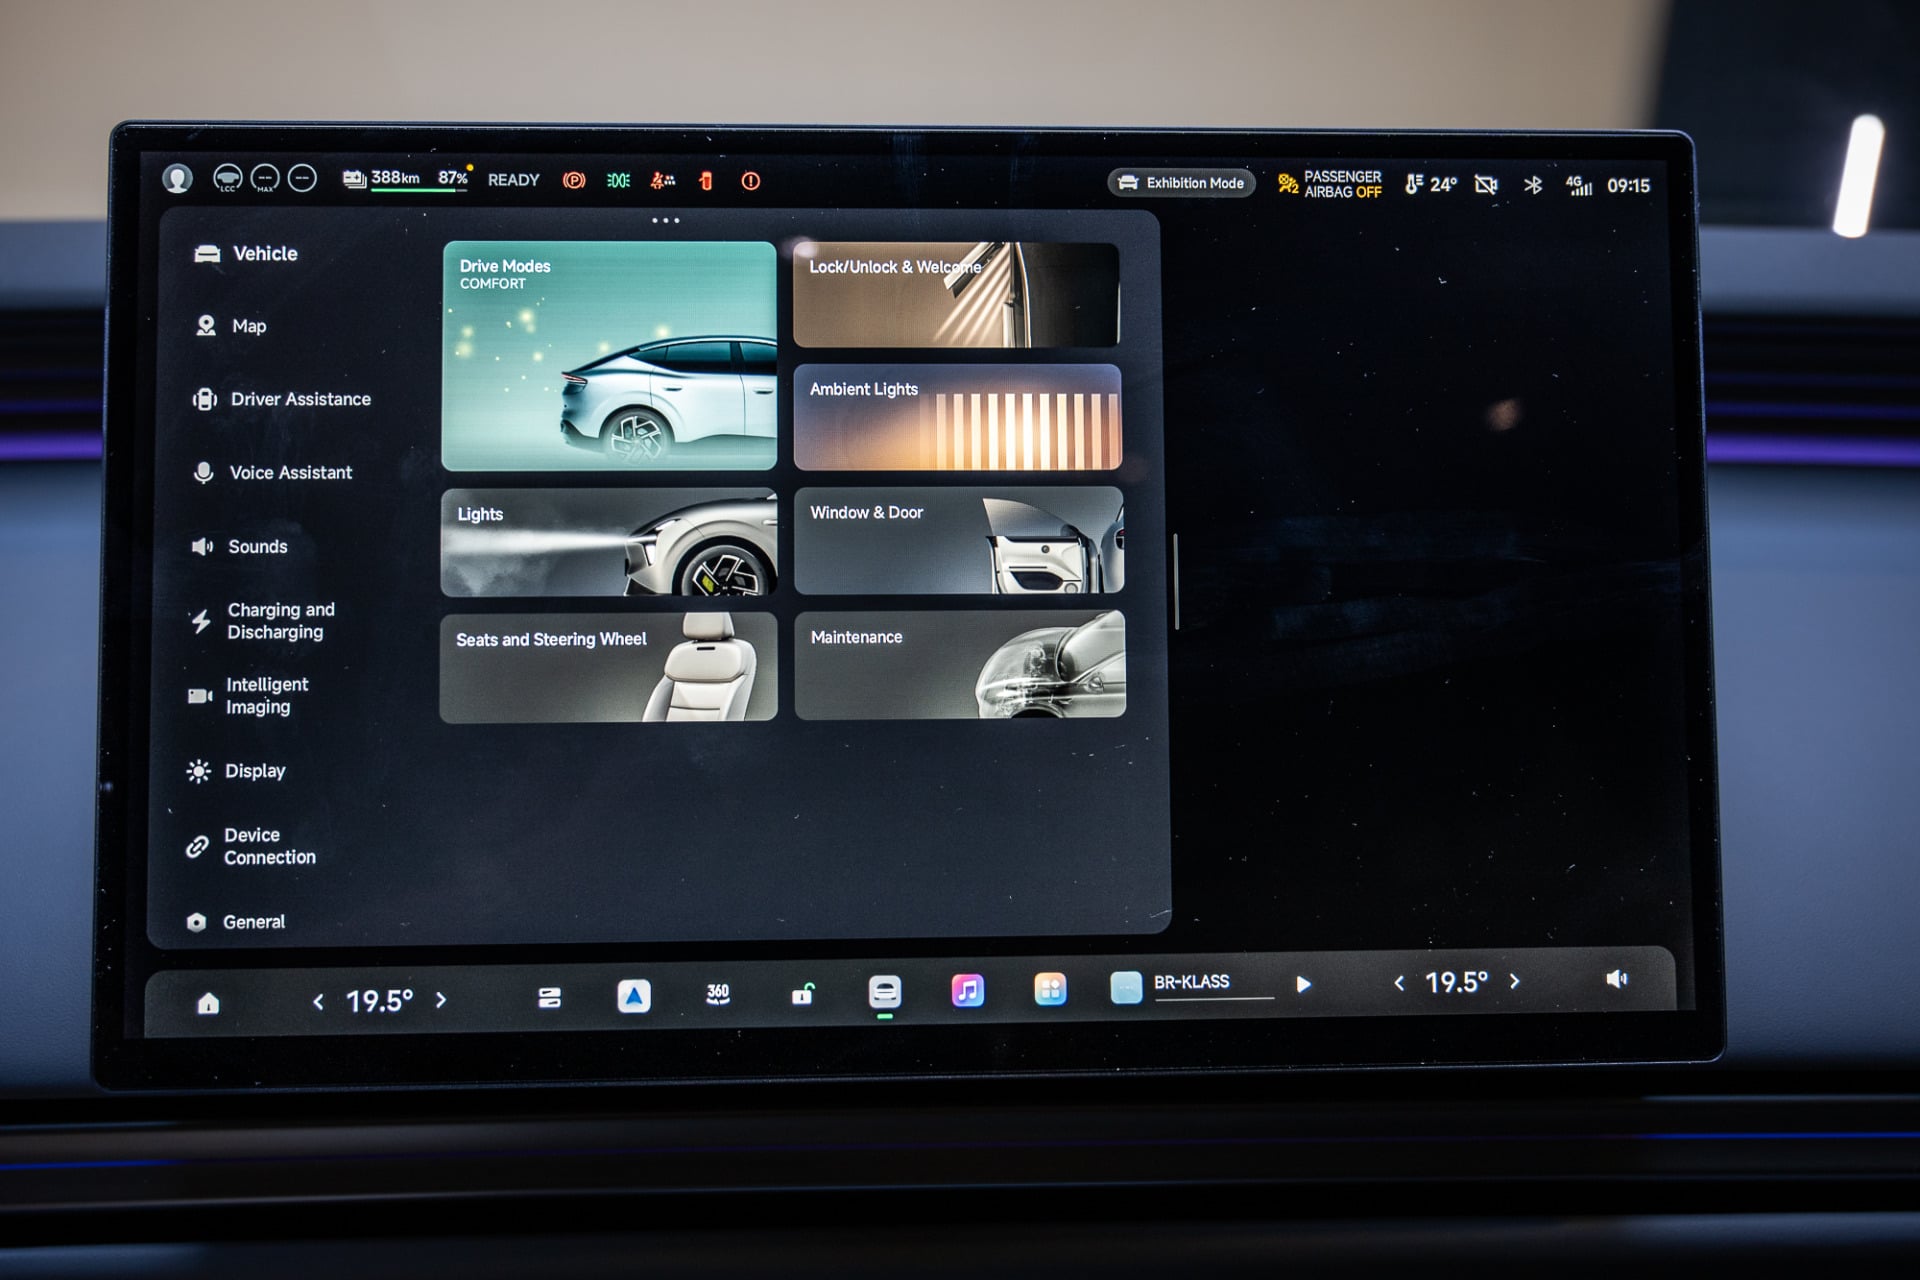This screenshot has width=1920, height=1280.
Task: Play the BR-KLASS radio station
Action: point(1303,984)
